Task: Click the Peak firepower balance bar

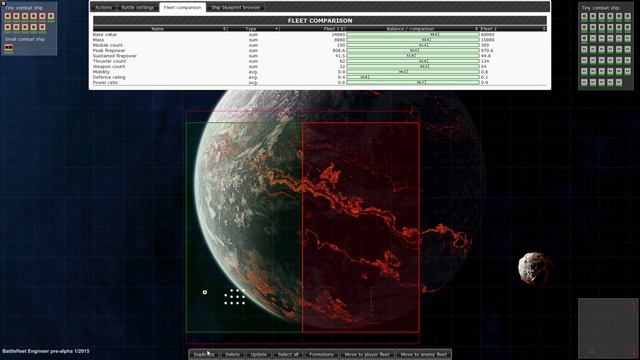Action: click(x=413, y=51)
